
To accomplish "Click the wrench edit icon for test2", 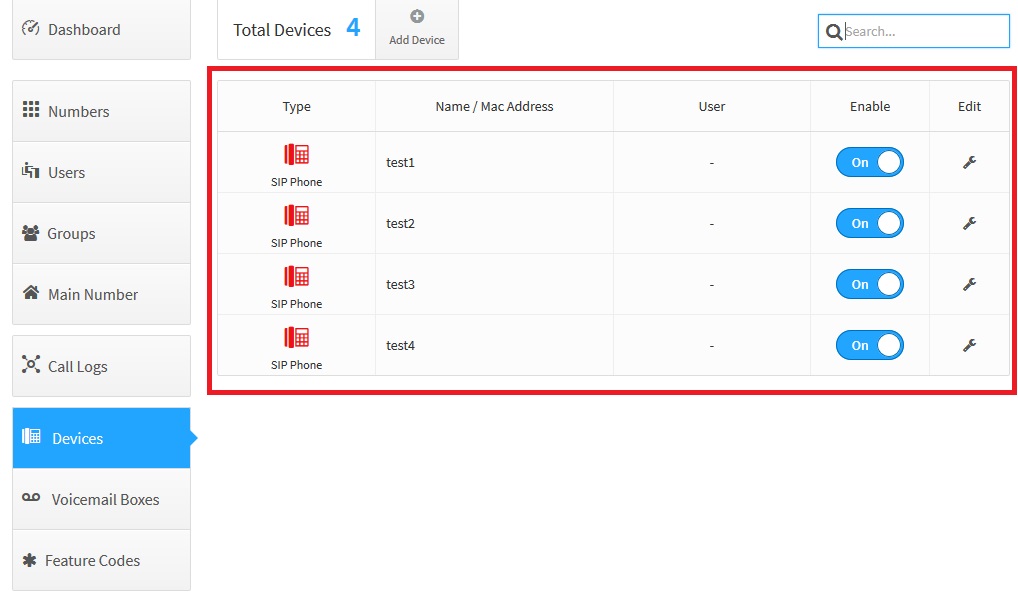I will pyautogui.click(x=969, y=223).
